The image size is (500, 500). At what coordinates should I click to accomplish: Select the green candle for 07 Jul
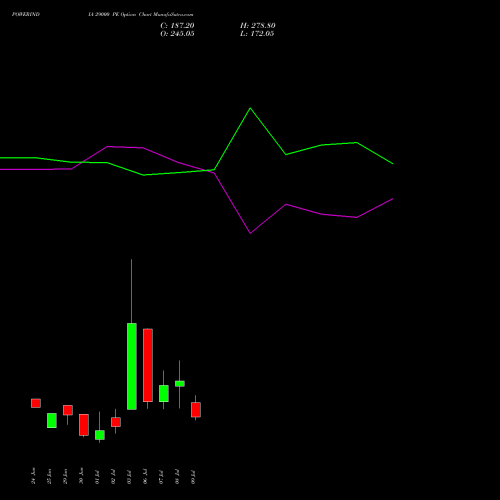tap(164, 393)
